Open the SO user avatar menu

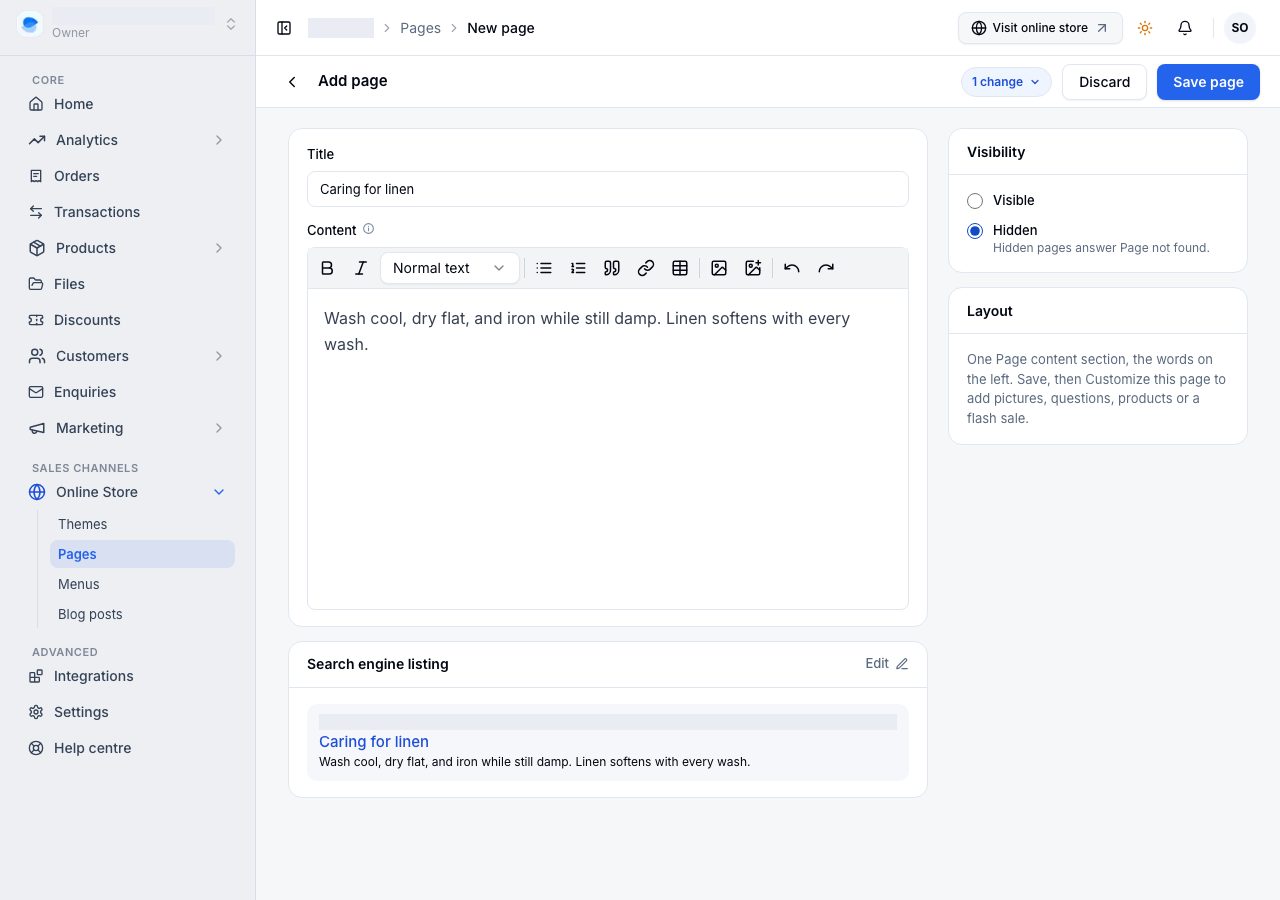(1240, 28)
